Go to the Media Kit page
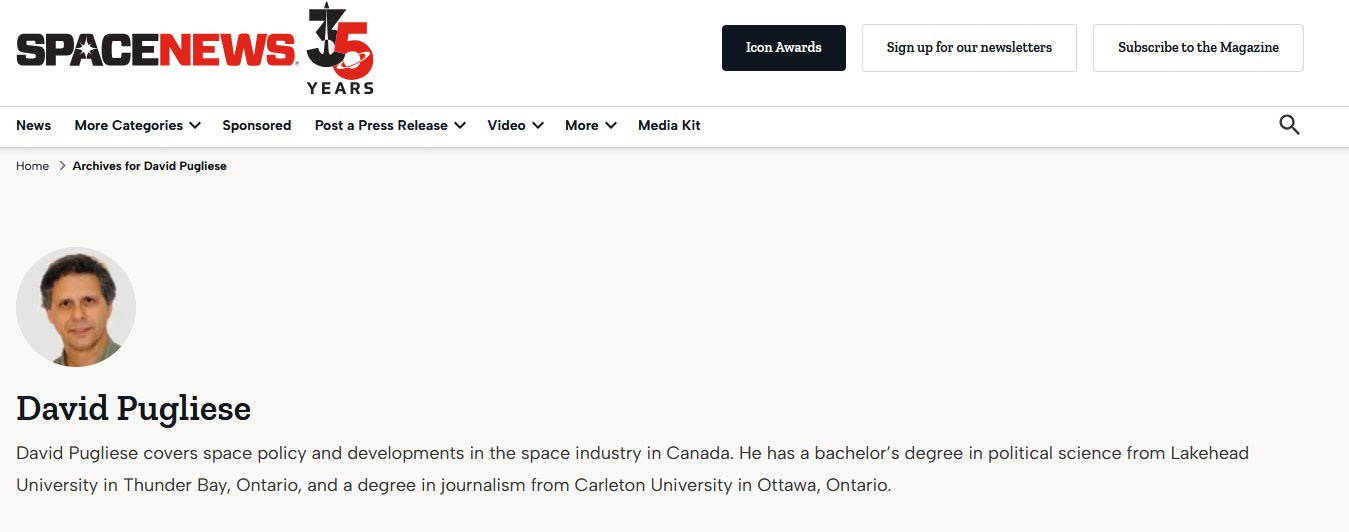 (669, 126)
